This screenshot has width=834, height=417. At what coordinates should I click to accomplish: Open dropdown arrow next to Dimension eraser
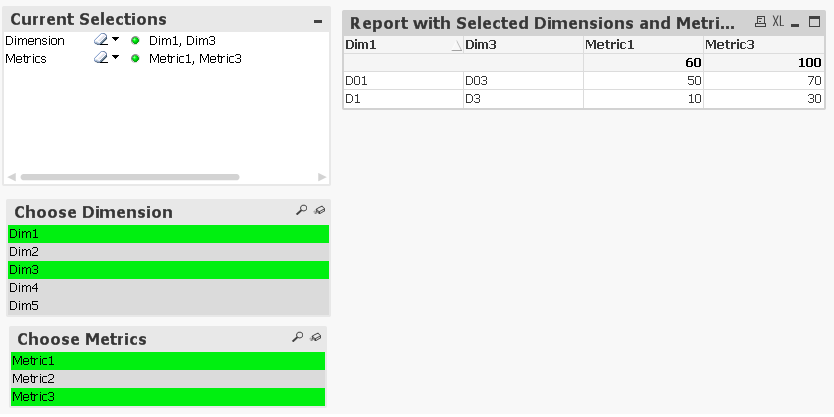tap(115, 40)
